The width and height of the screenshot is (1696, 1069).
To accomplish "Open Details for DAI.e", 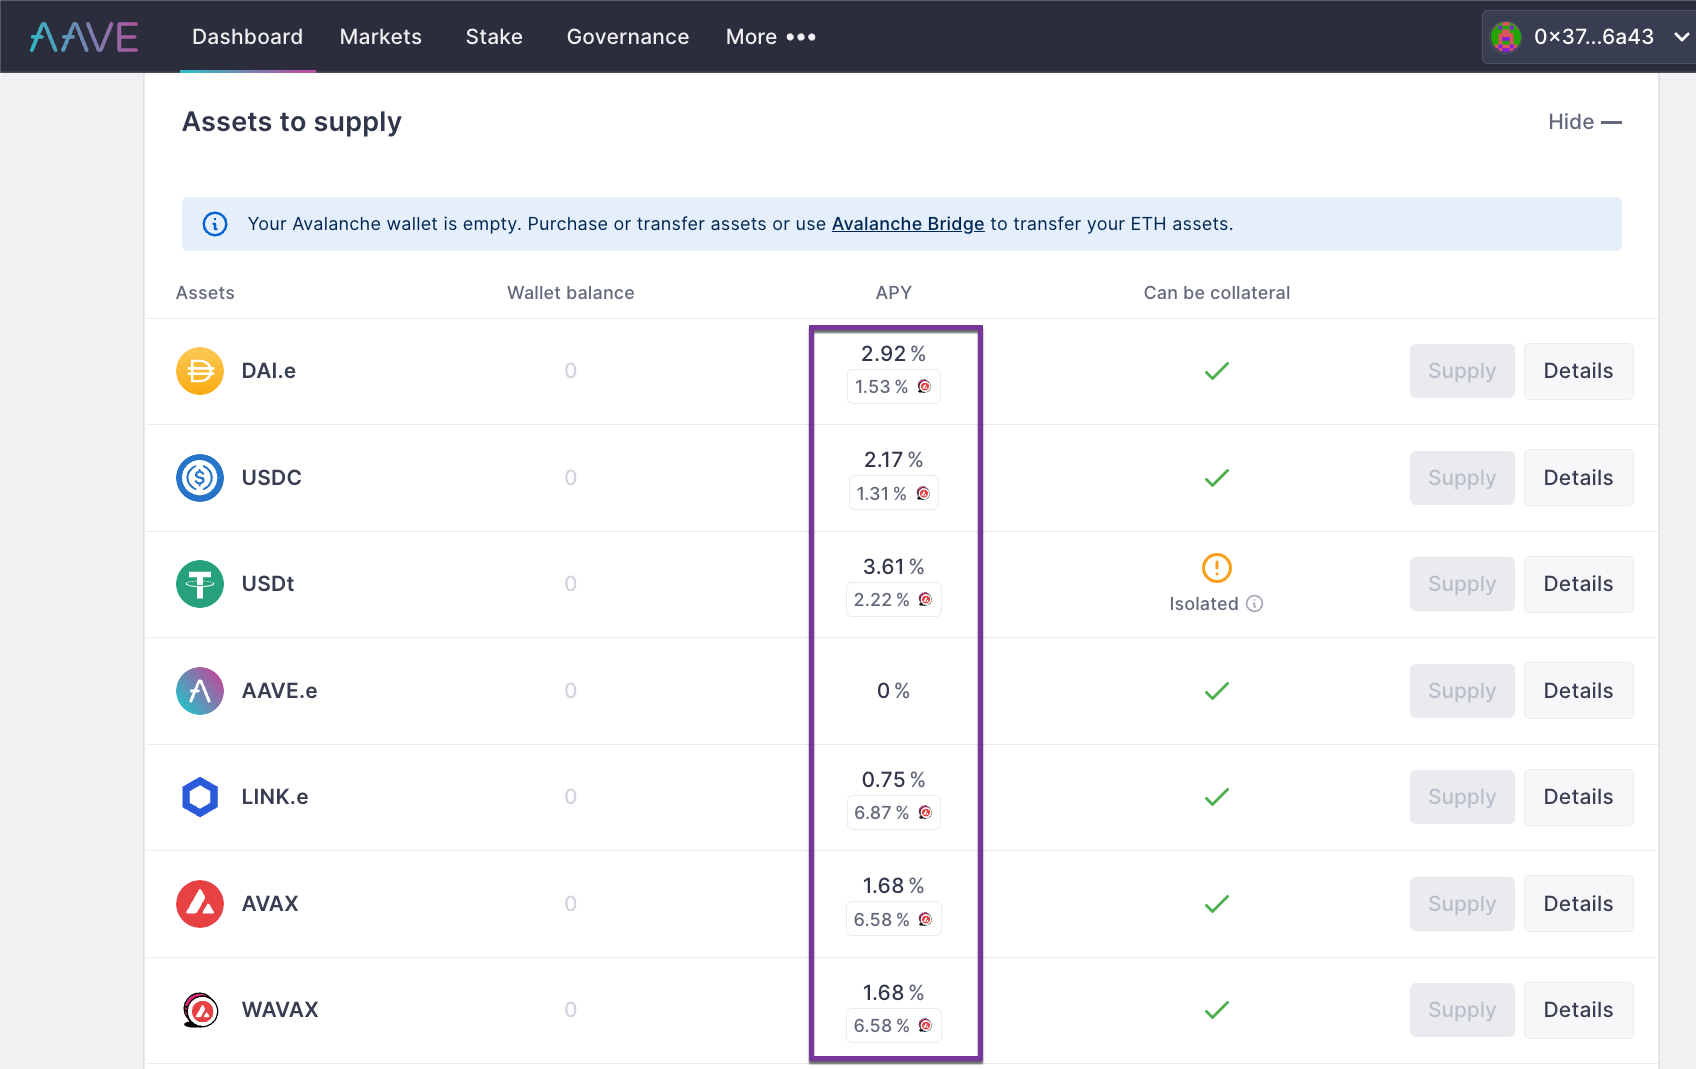I will click(x=1578, y=371).
